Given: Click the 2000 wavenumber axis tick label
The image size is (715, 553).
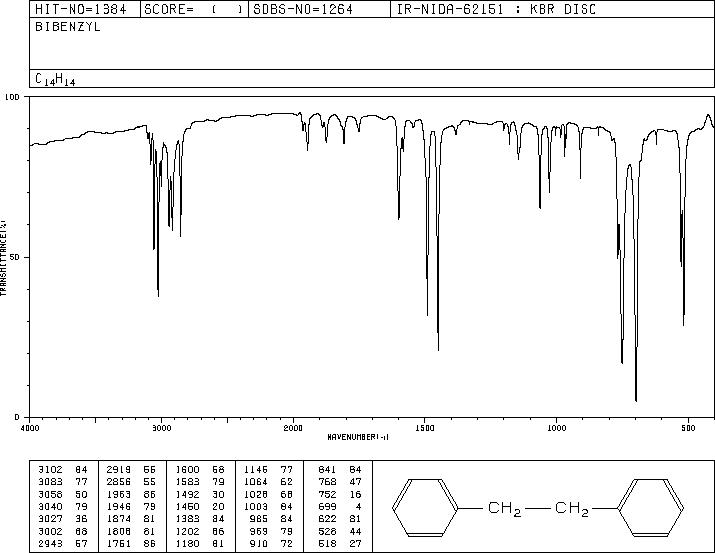Looking at the screenshot, I should (293, 428).
